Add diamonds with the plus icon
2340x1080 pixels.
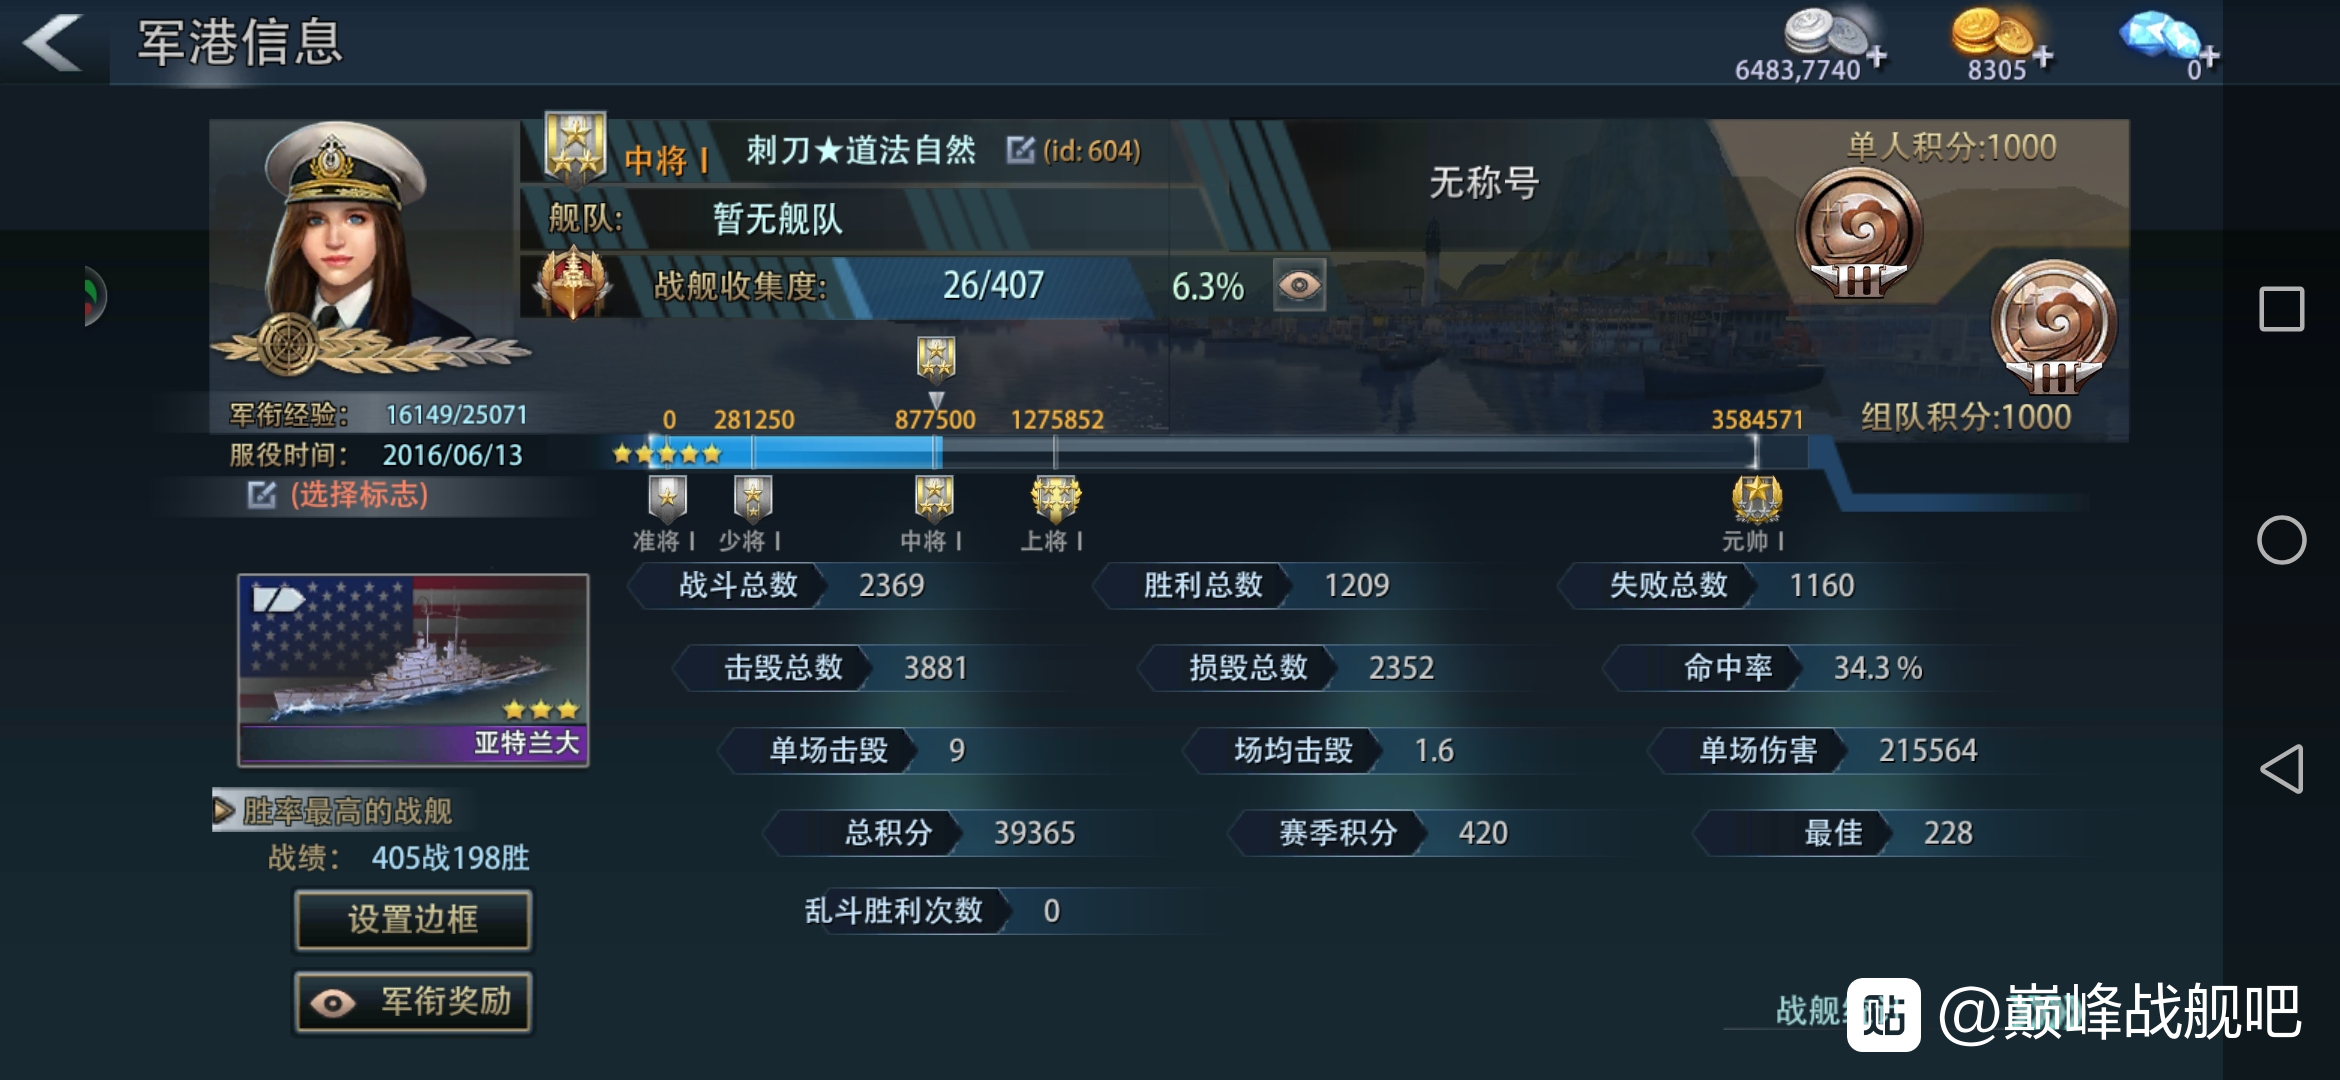tap(2209, 57)
